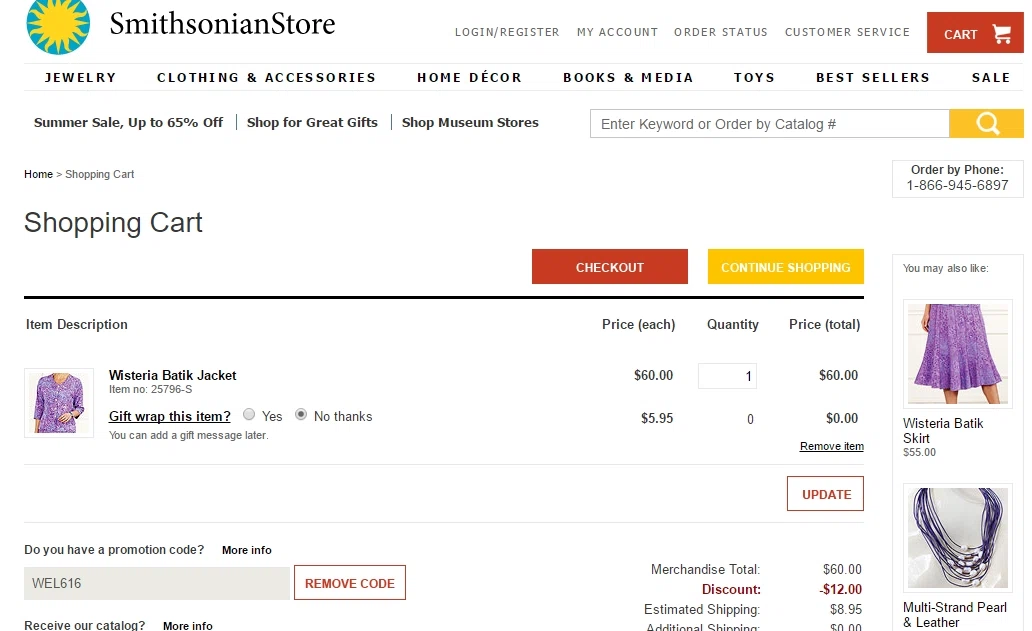Screen dimensions: 1032x631
Task: Click Multi-Strand Pearl & Leather title link
Action: click(954, 615)
